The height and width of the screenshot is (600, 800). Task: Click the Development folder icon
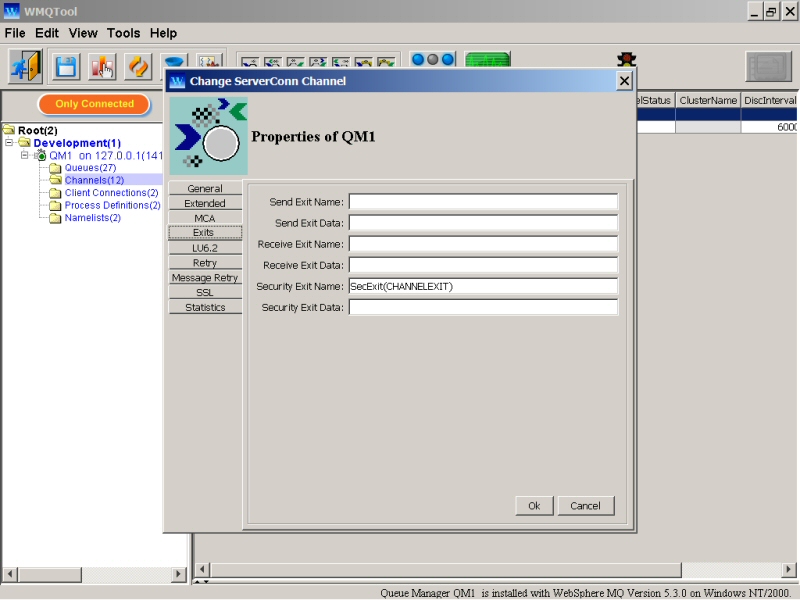[24, 142]
